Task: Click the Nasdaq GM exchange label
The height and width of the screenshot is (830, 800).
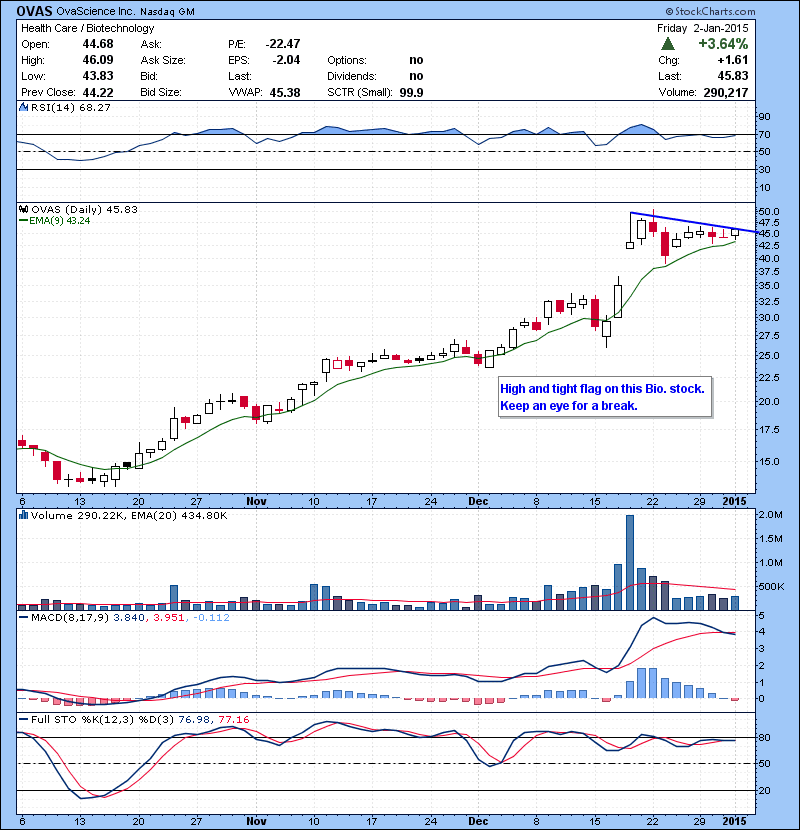Action: click(x=167, y=12)
